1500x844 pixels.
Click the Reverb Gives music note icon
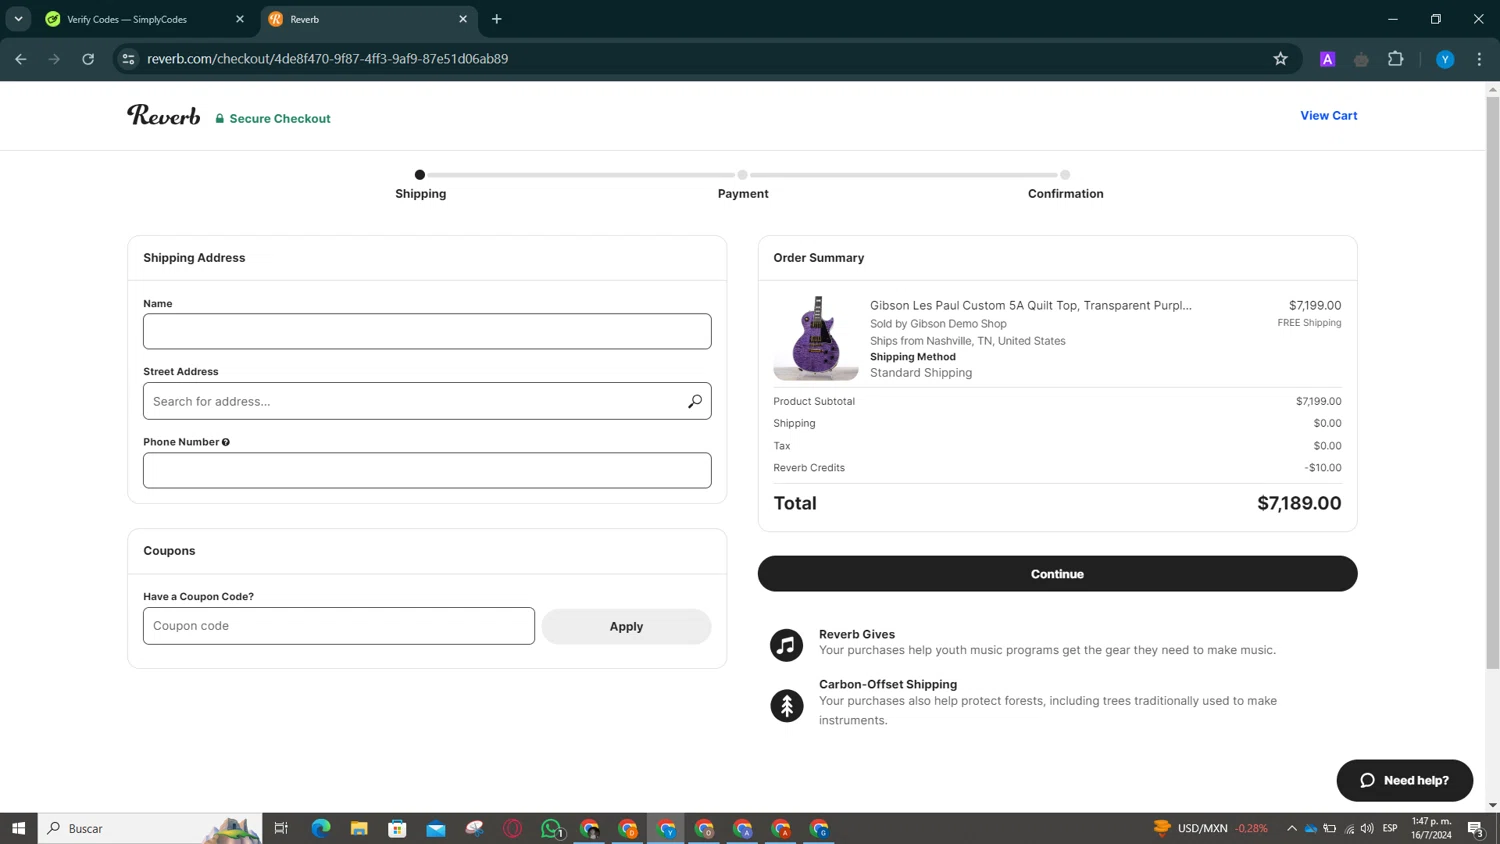tap(786, 645)
